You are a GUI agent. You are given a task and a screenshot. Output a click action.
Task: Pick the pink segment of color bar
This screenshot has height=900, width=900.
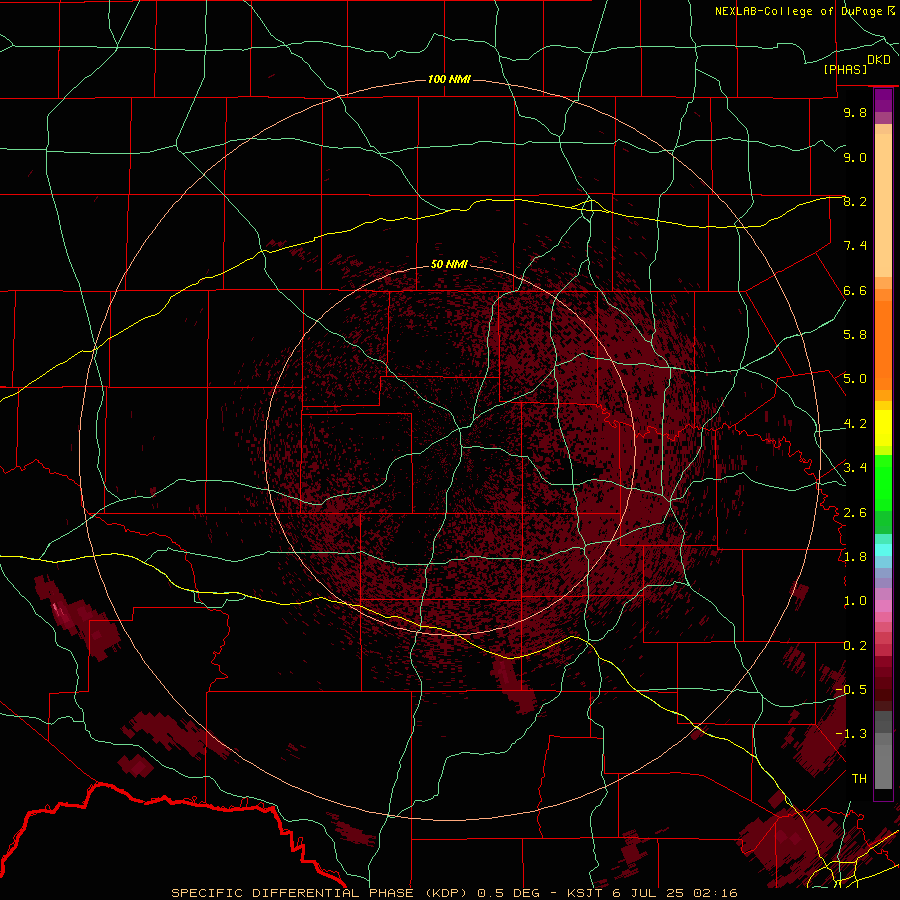click(x=883, y=606)
